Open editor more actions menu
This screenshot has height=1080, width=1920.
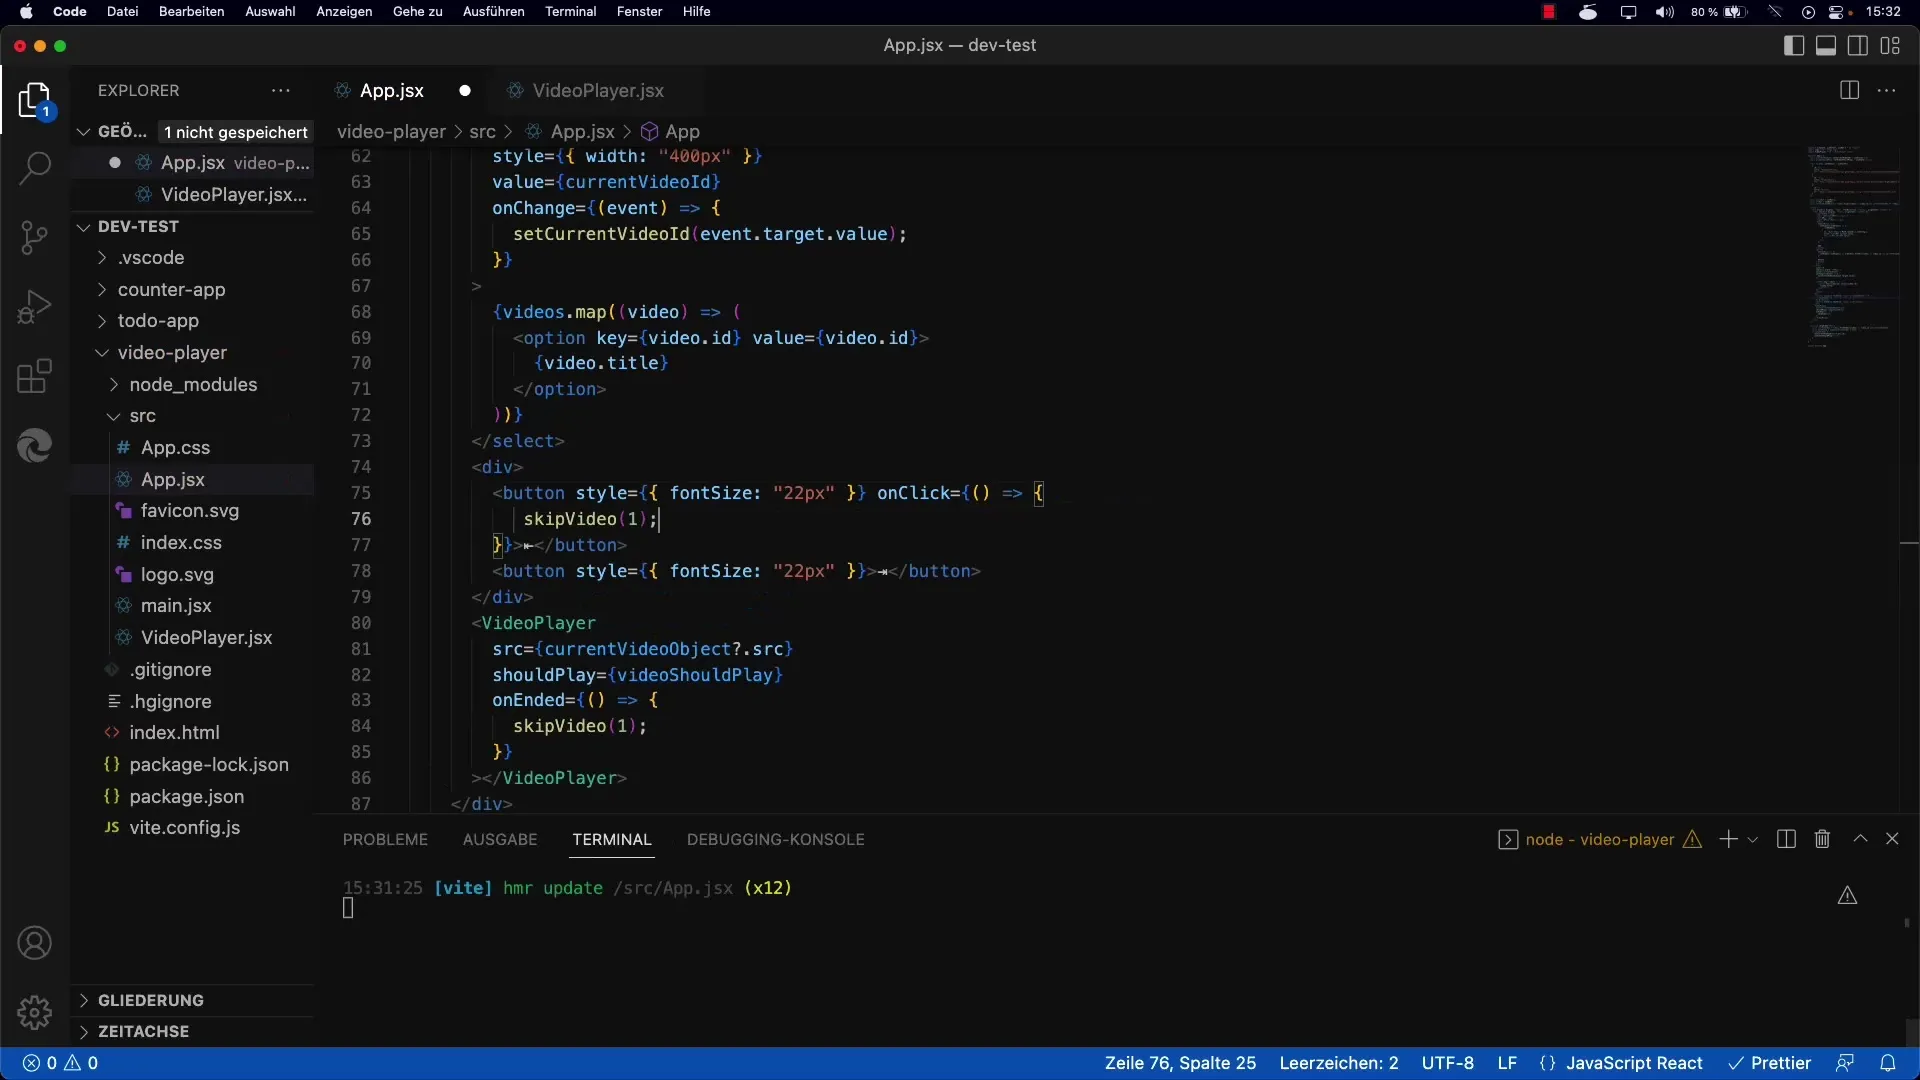pyautogui.click(x=1887, y=90)
